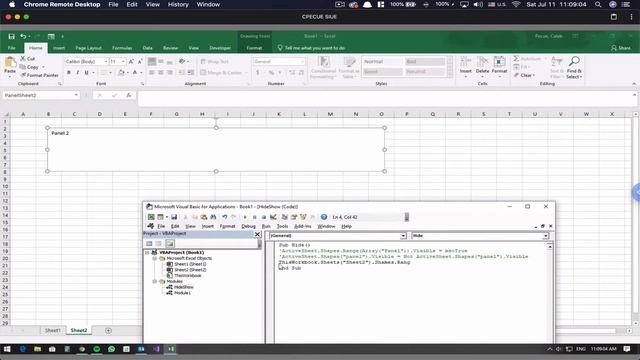
Task: Click Reset stop icon in VBA toolbar
Action: (x=264, y=217)
